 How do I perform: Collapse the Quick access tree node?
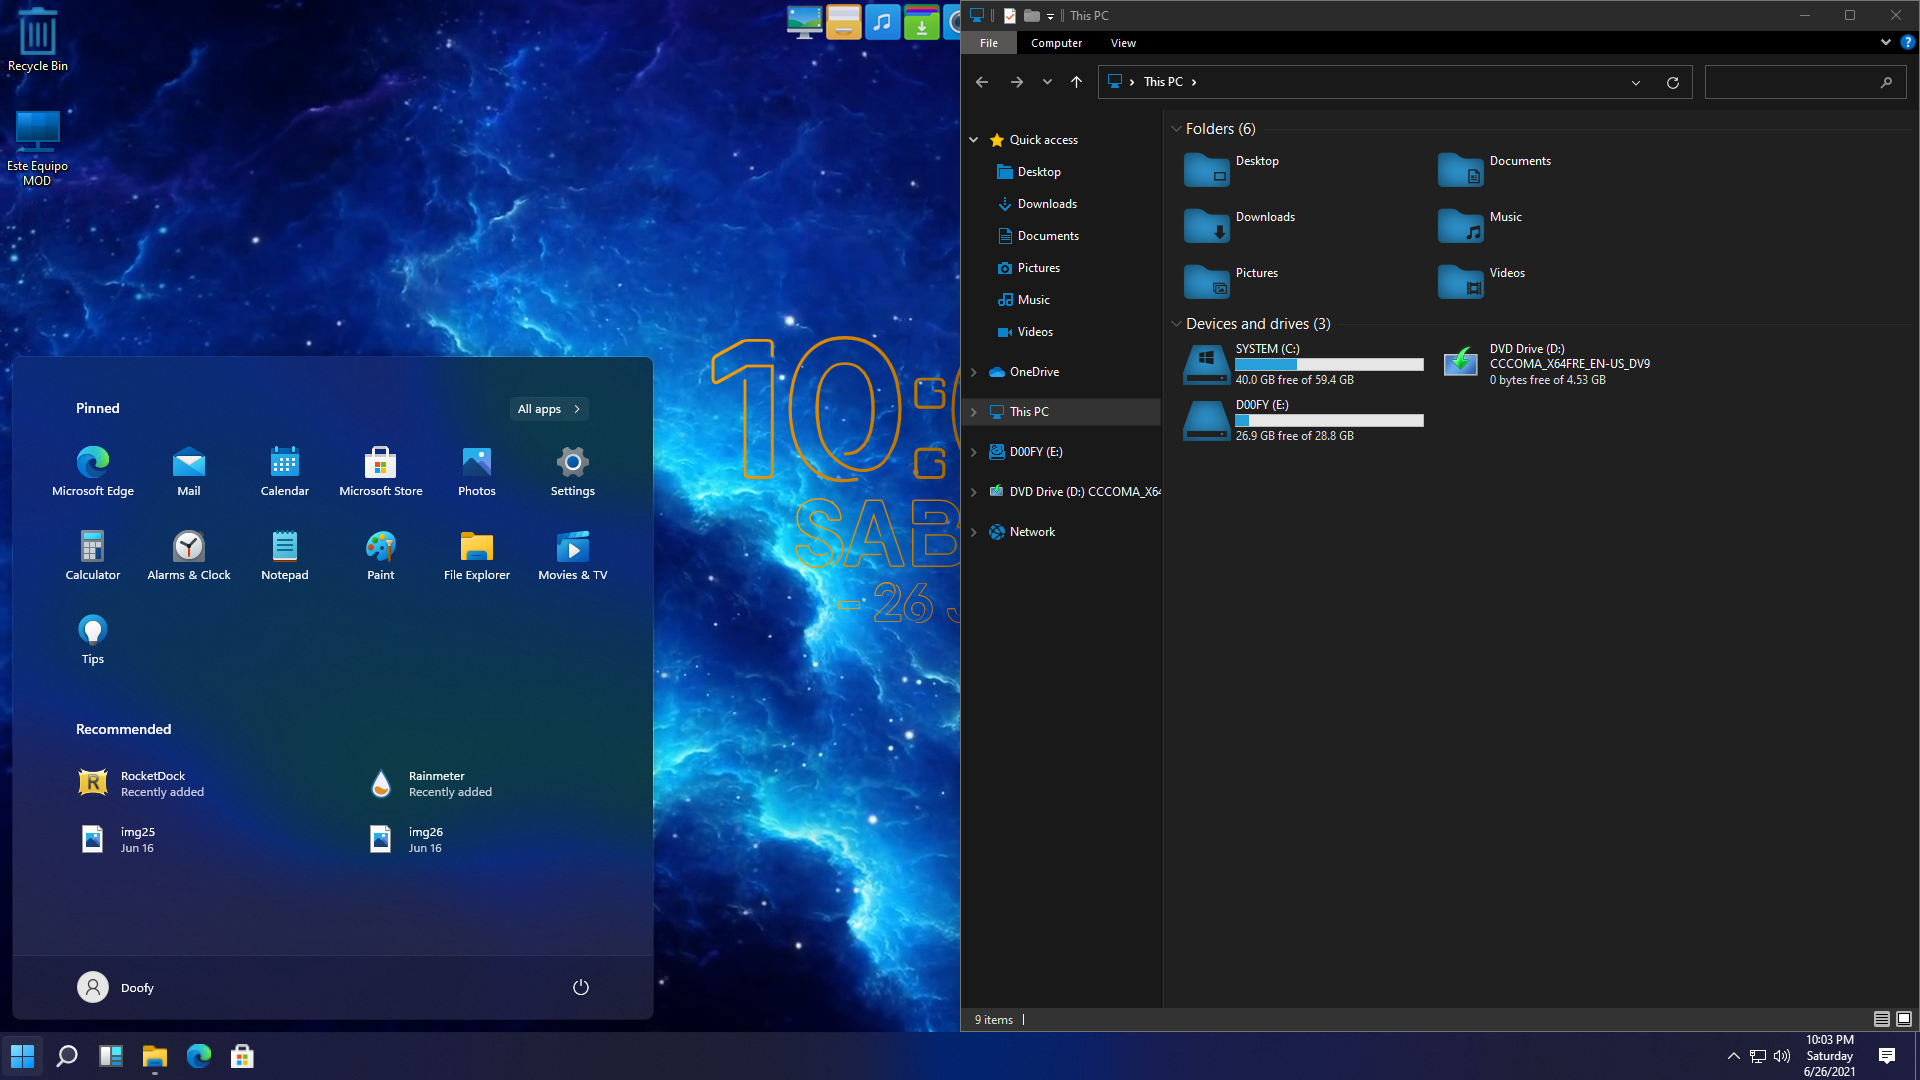tap(974, 140)
